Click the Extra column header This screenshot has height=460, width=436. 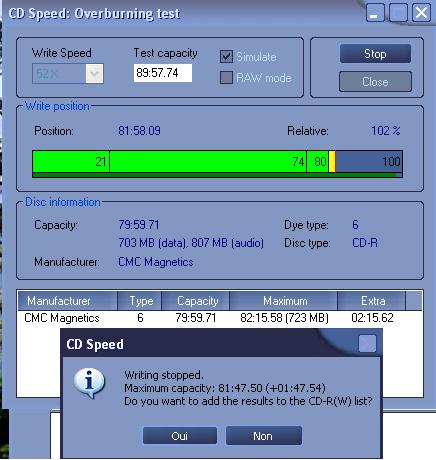coord(372,301)
